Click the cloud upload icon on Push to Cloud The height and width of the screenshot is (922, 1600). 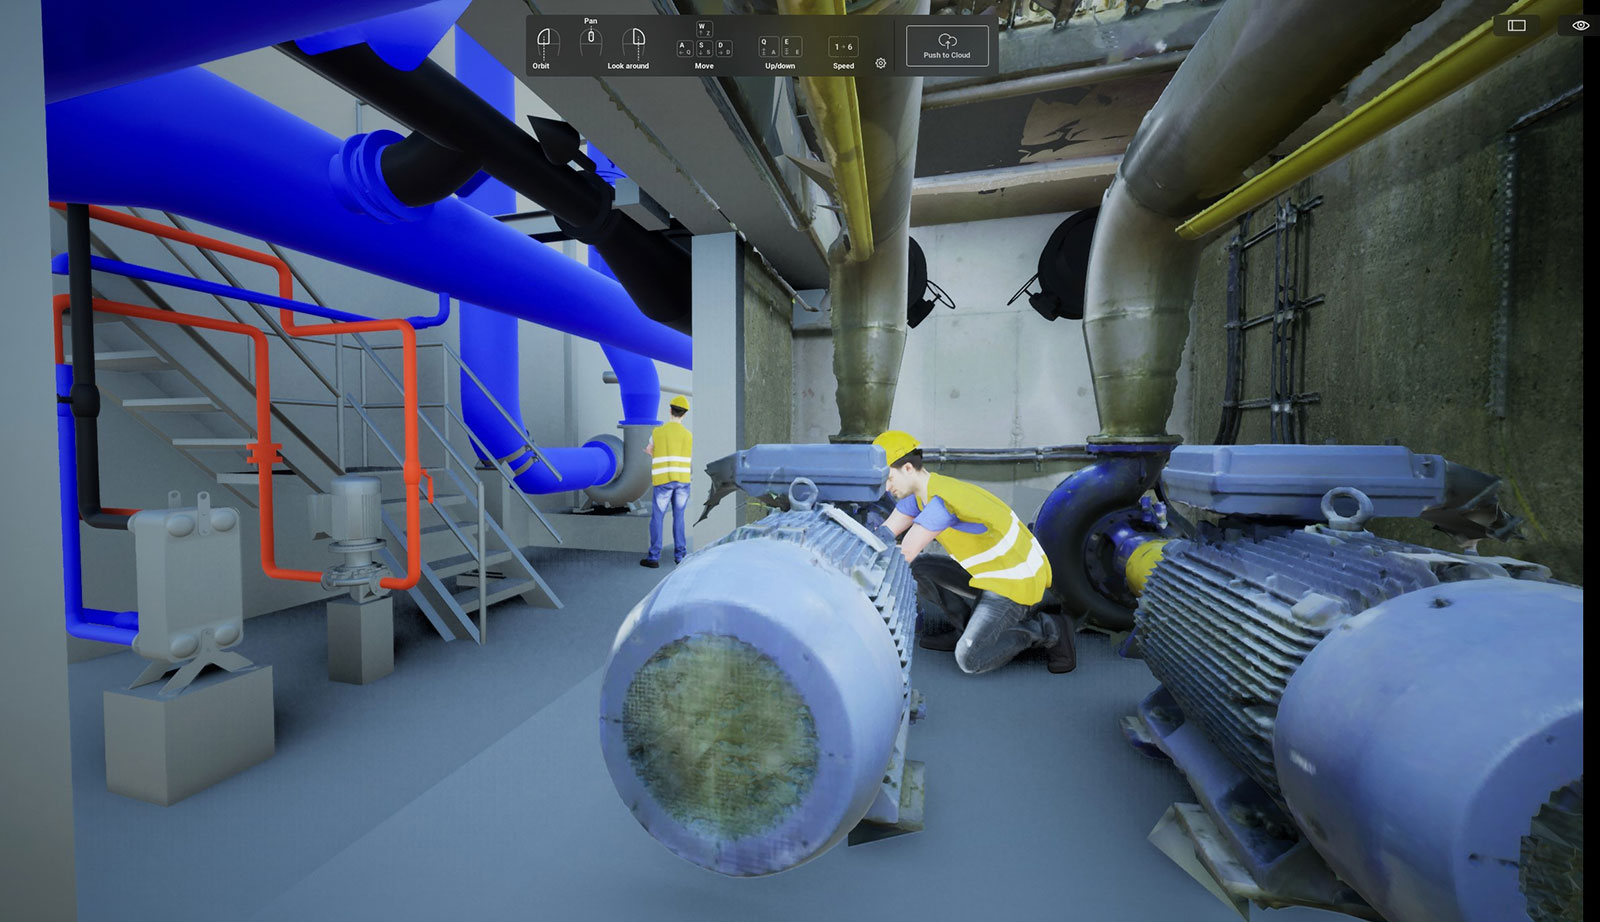pyautogui.click(x=947, y=39)
